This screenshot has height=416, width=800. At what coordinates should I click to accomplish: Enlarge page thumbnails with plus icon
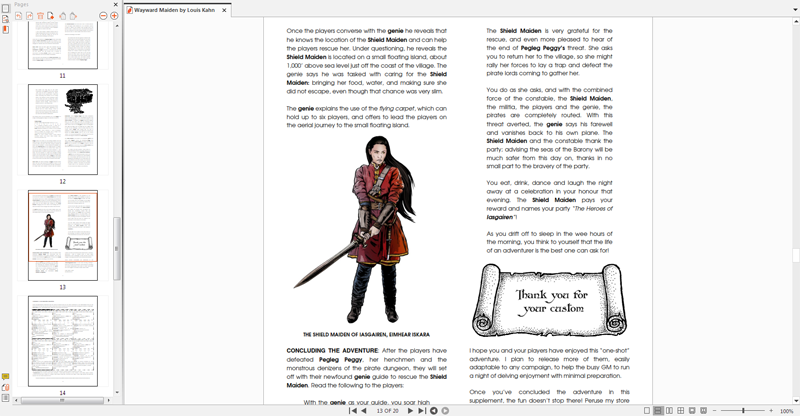(x=114, y=16)
